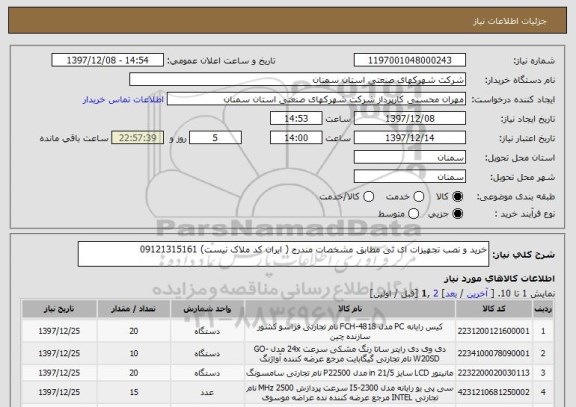Click the نام کالا column header
576x407 pixels.
click(350, 309)
